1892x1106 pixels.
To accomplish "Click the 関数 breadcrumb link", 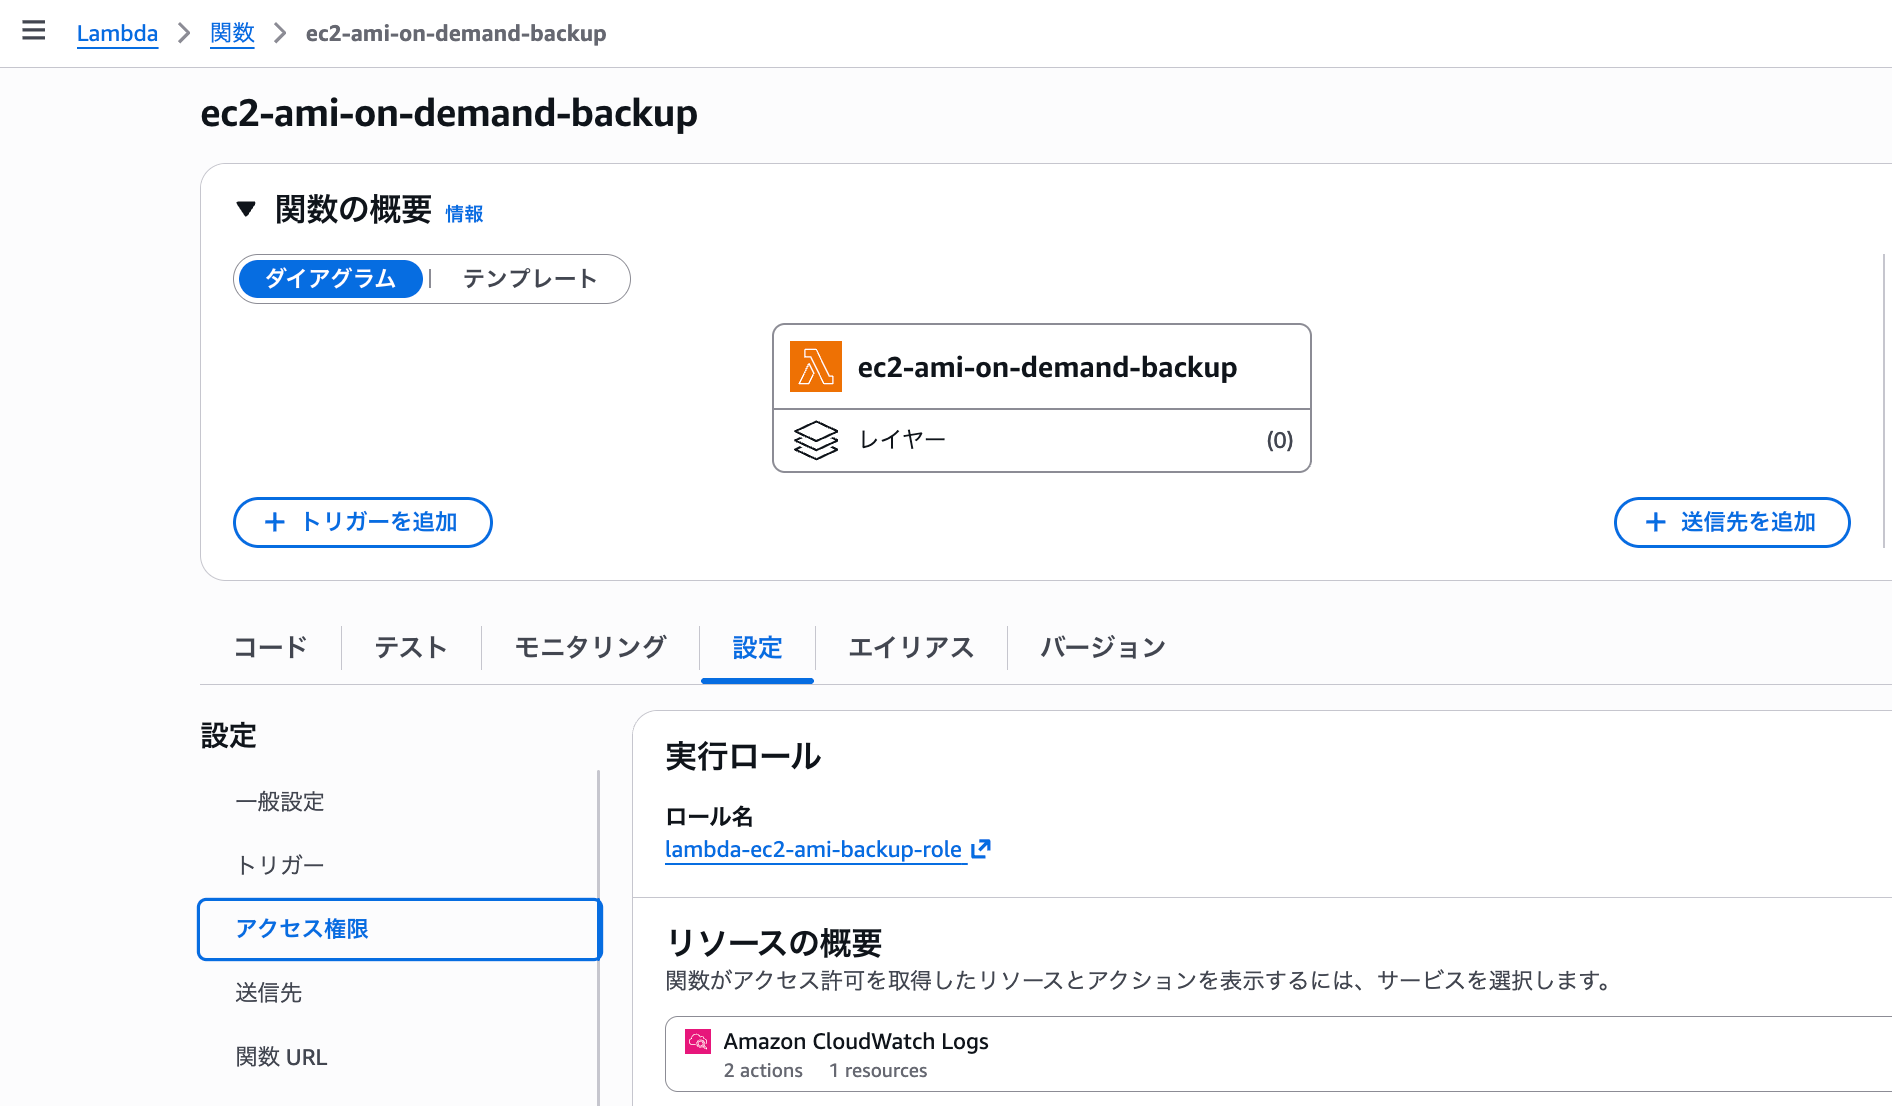I will 232,33.
